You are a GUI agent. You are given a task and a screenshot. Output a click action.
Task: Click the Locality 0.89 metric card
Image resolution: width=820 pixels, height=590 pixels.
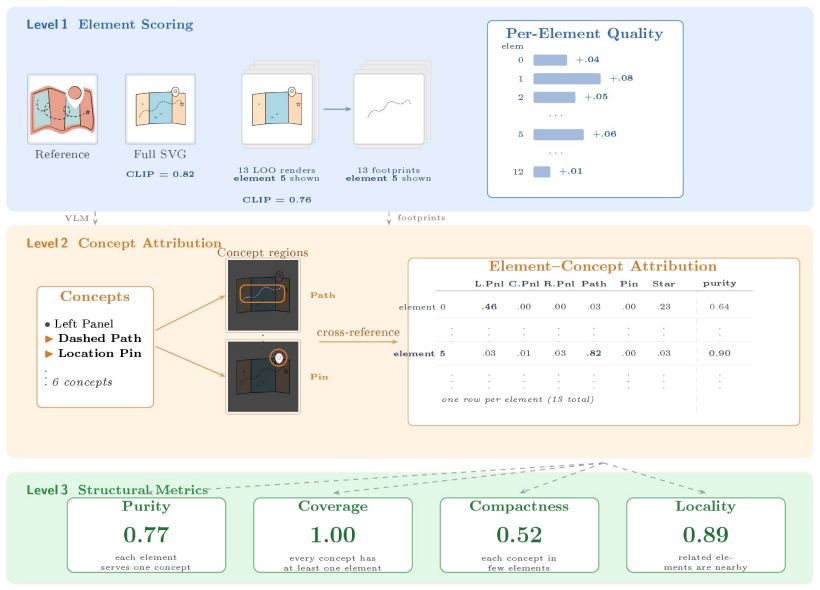point(706,535)
